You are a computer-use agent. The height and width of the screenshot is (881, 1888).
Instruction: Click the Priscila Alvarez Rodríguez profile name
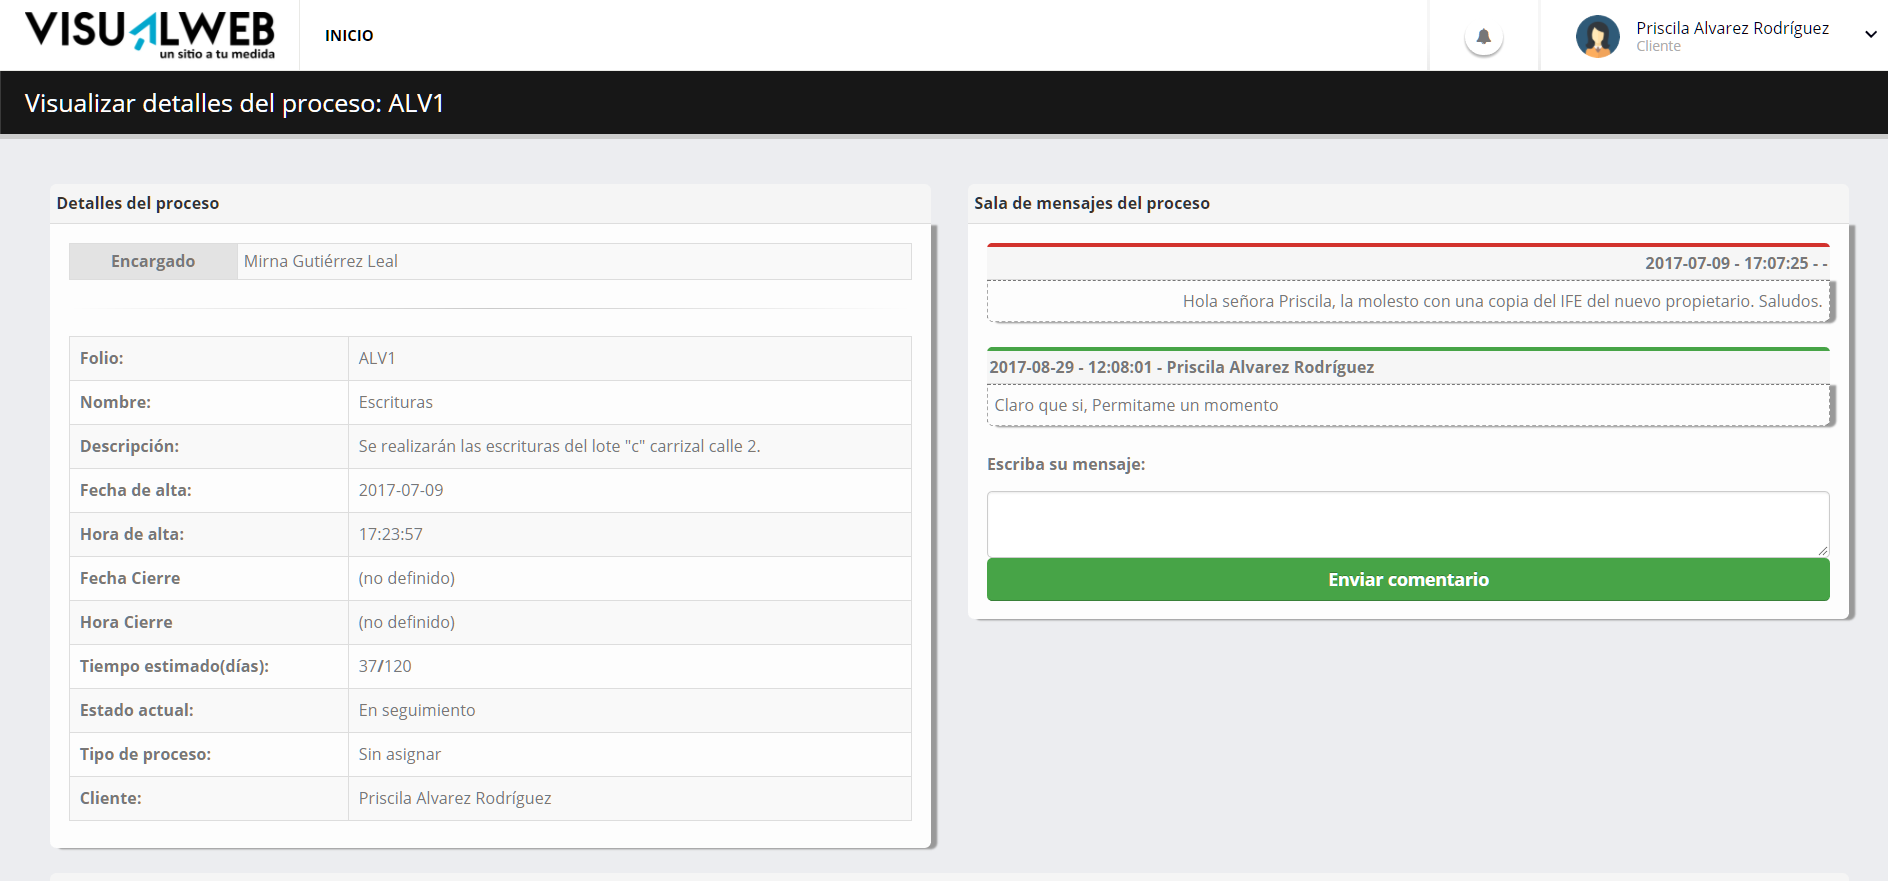coord(1732,28)
